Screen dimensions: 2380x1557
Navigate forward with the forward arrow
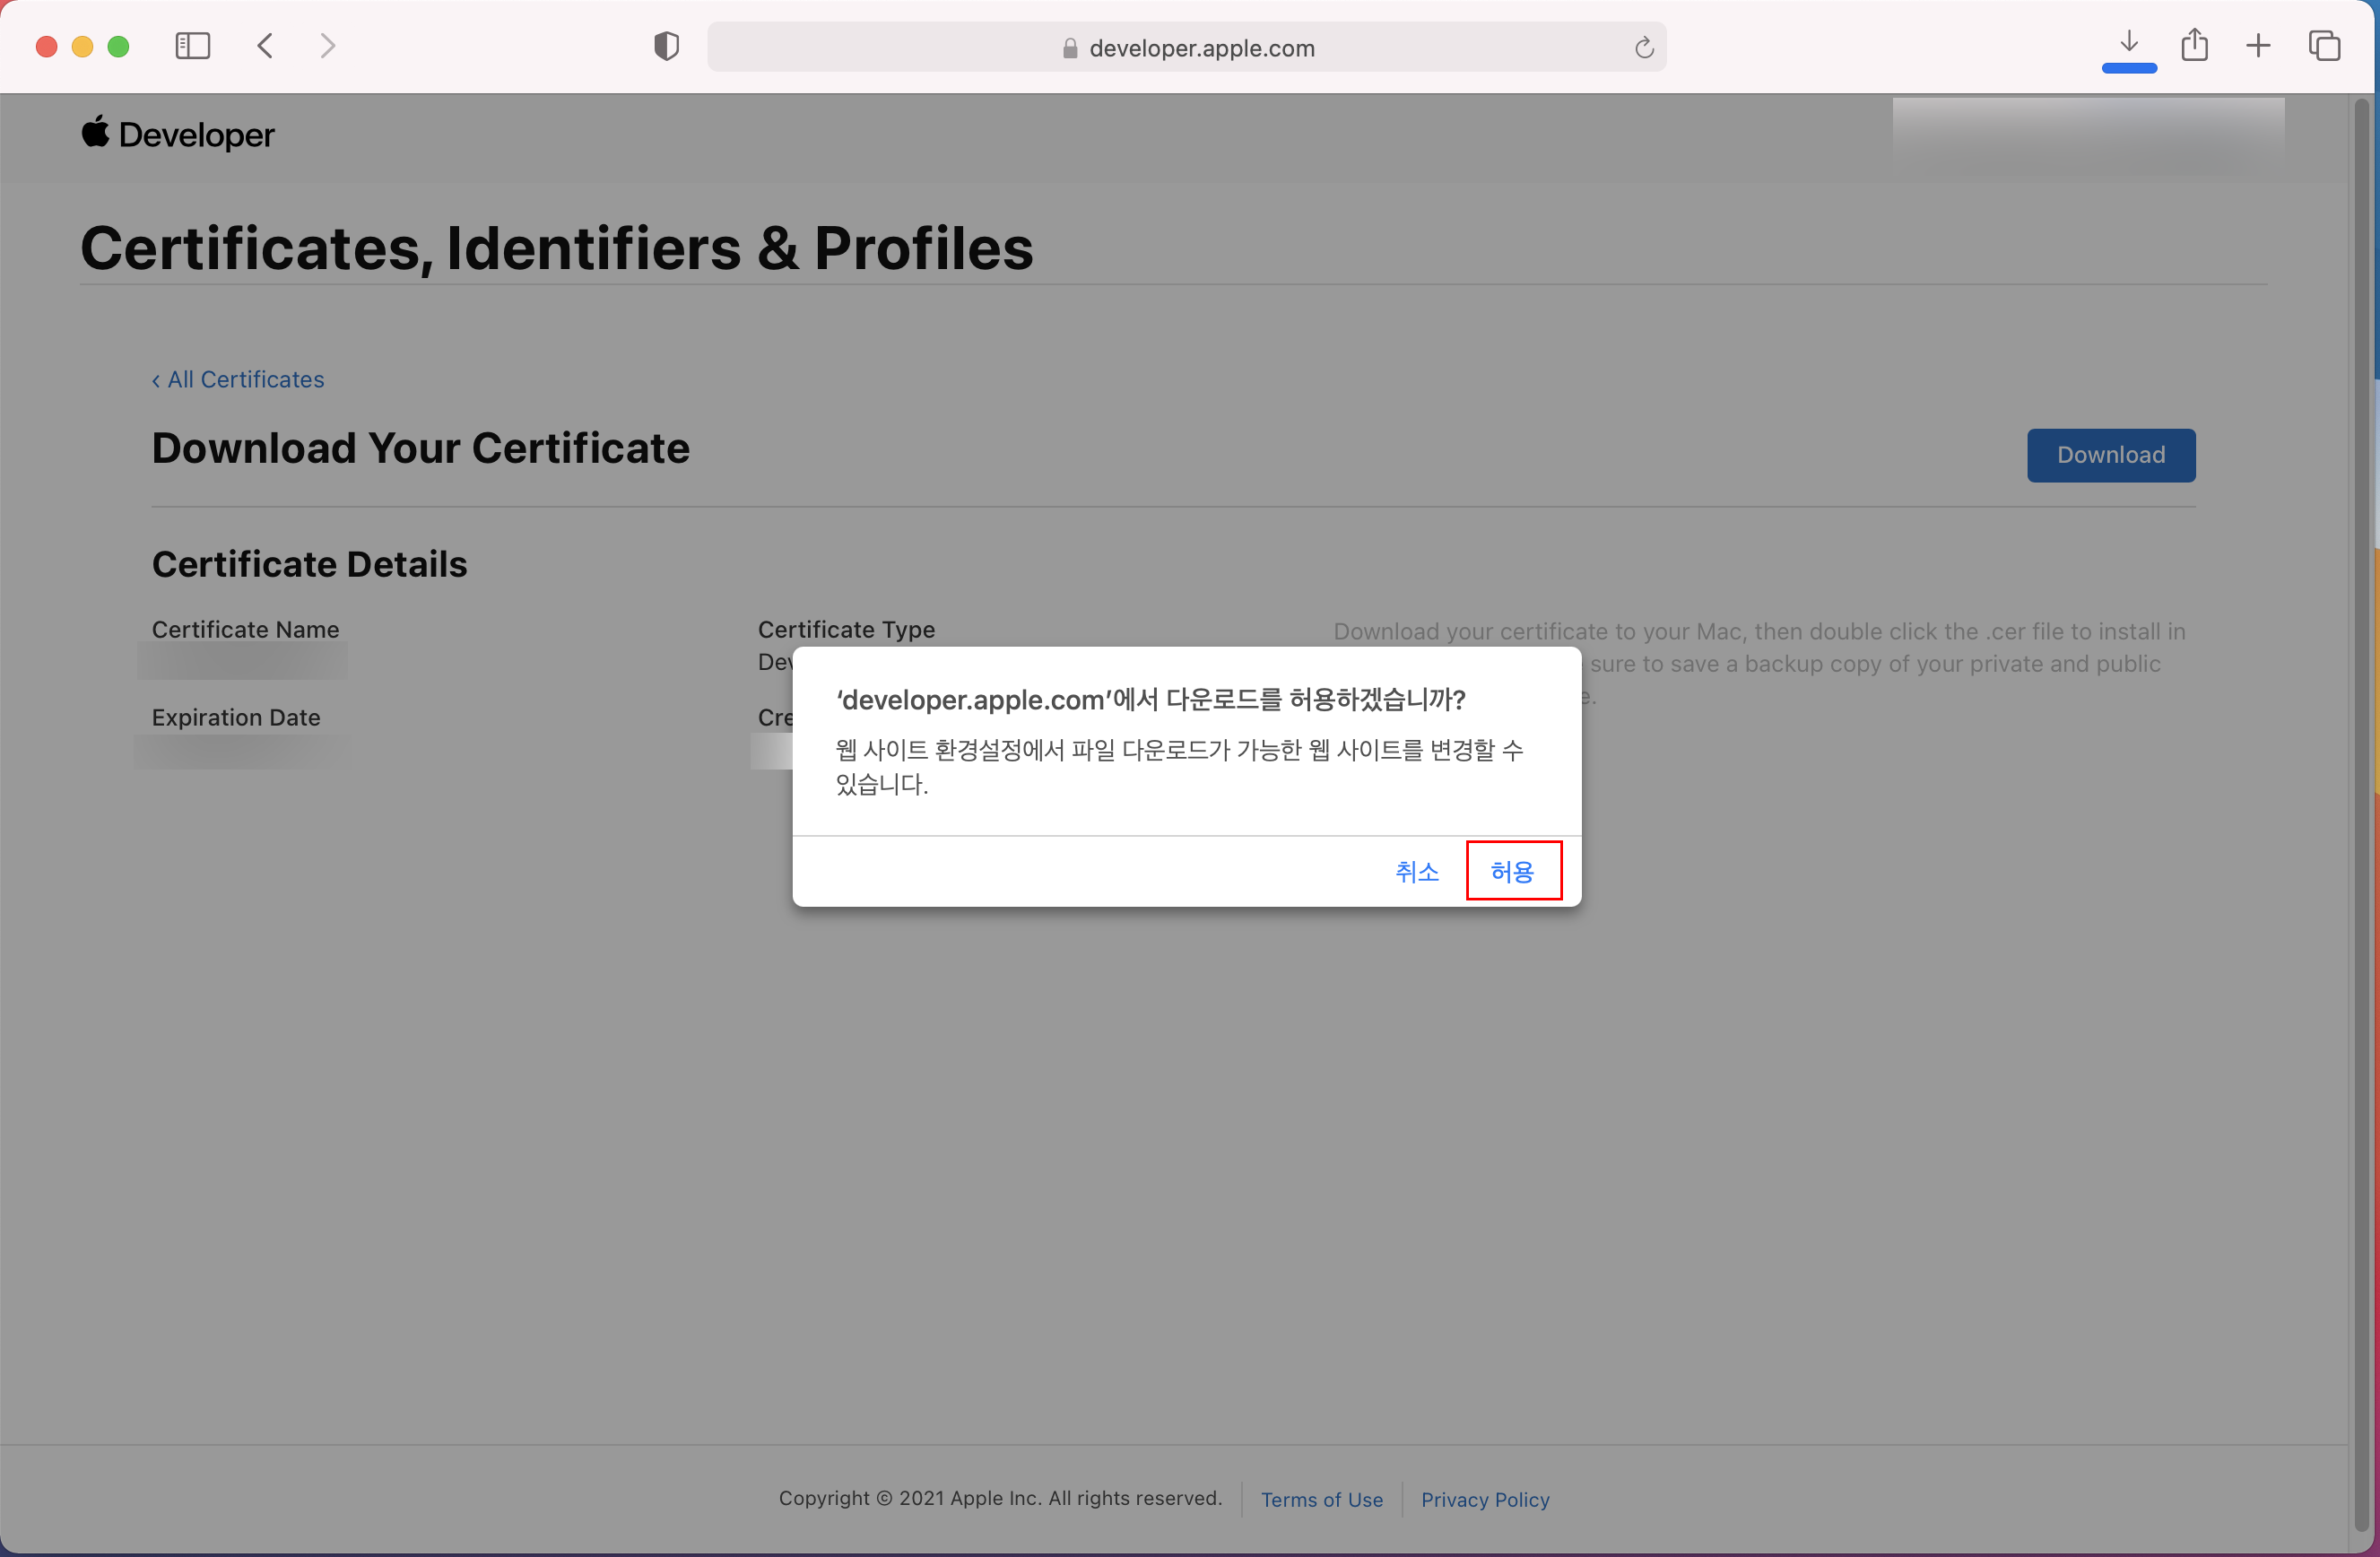coord(328,45)
